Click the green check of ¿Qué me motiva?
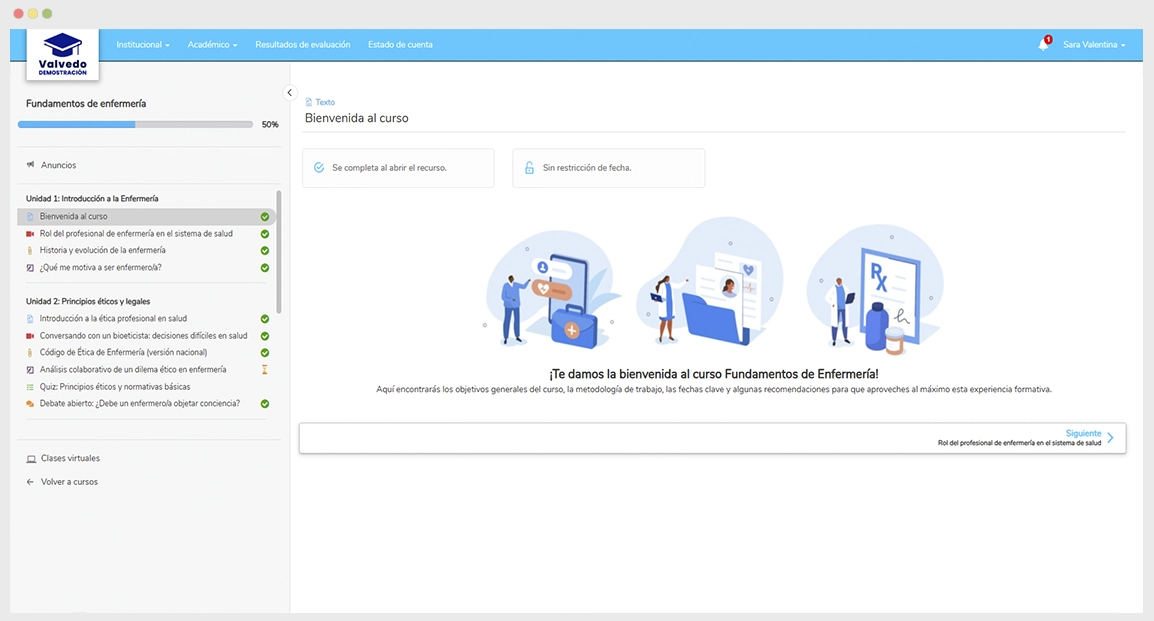 tap(265, 268)
